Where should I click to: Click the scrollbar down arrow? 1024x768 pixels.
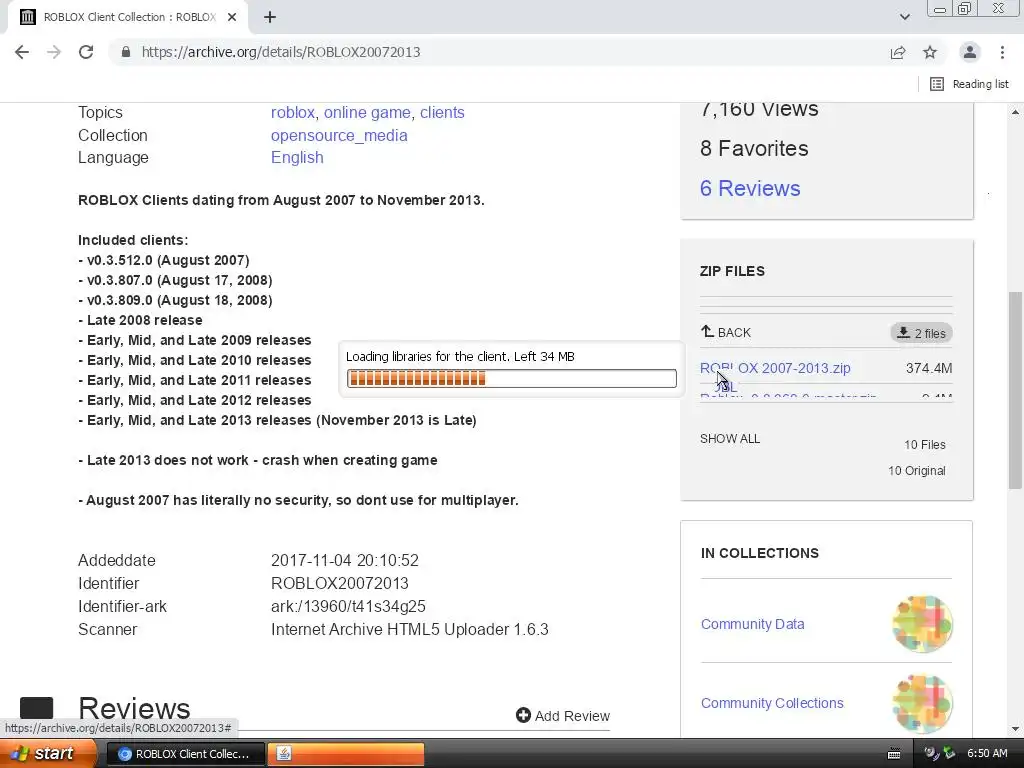1015,729
